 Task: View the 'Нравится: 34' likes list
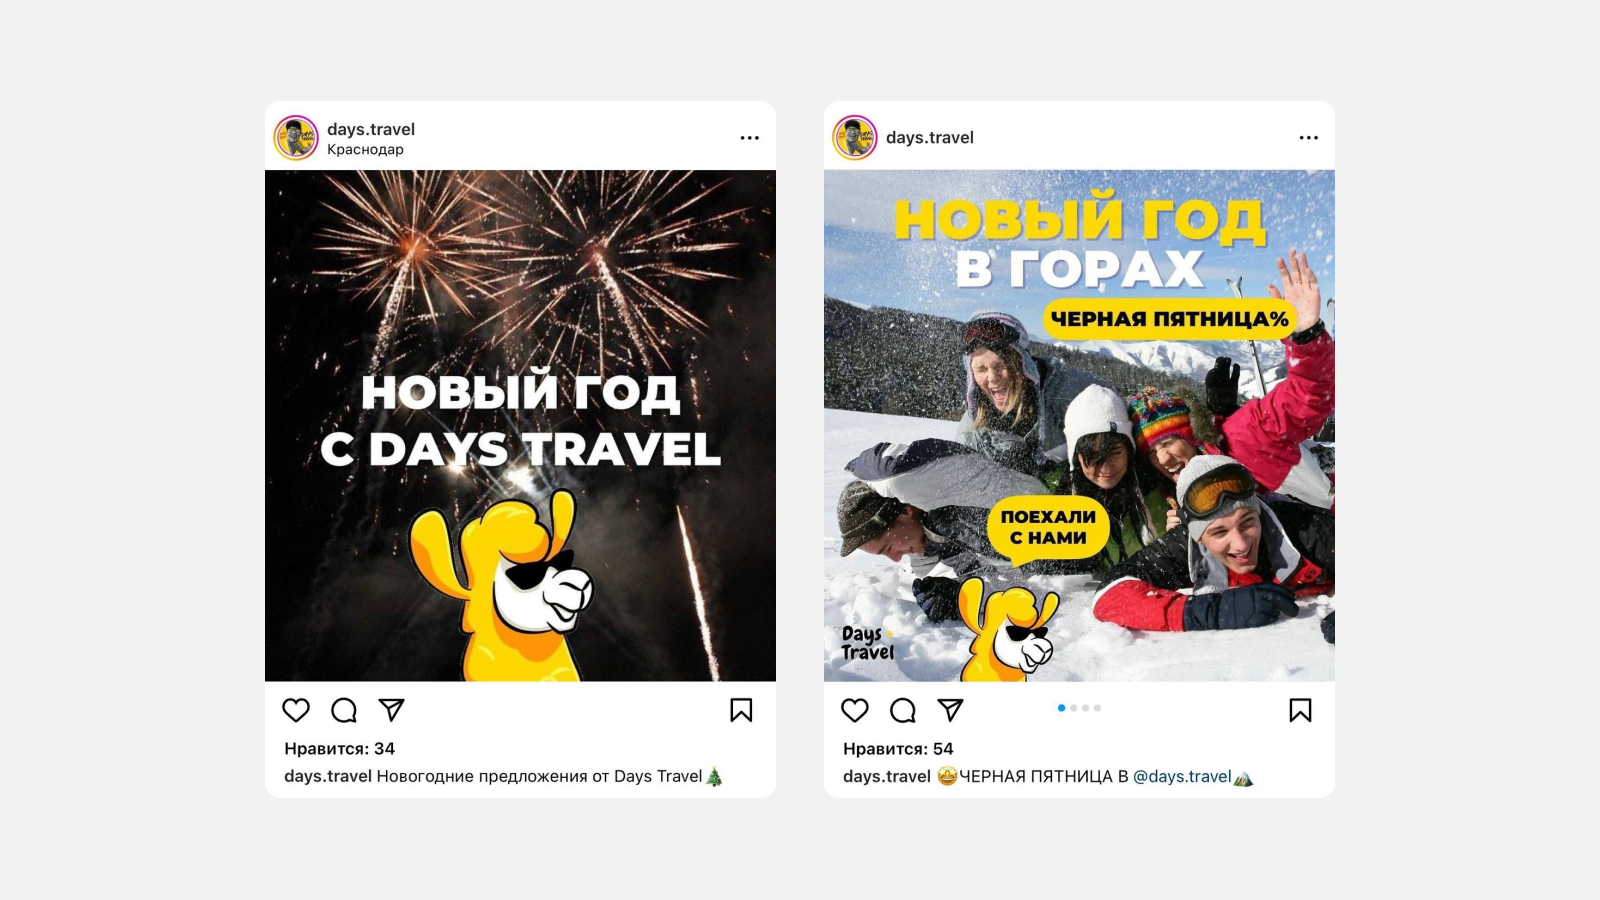point(340,749)
